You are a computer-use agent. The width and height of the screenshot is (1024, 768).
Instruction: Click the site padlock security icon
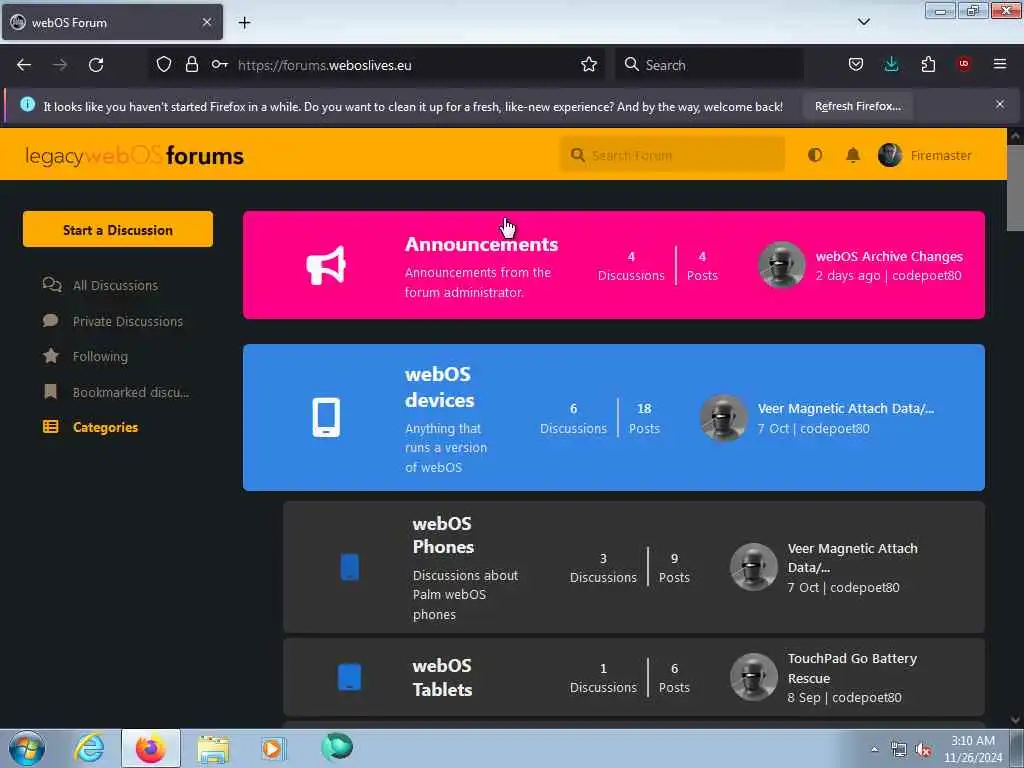pyautogui.click(x=191, y=64)
